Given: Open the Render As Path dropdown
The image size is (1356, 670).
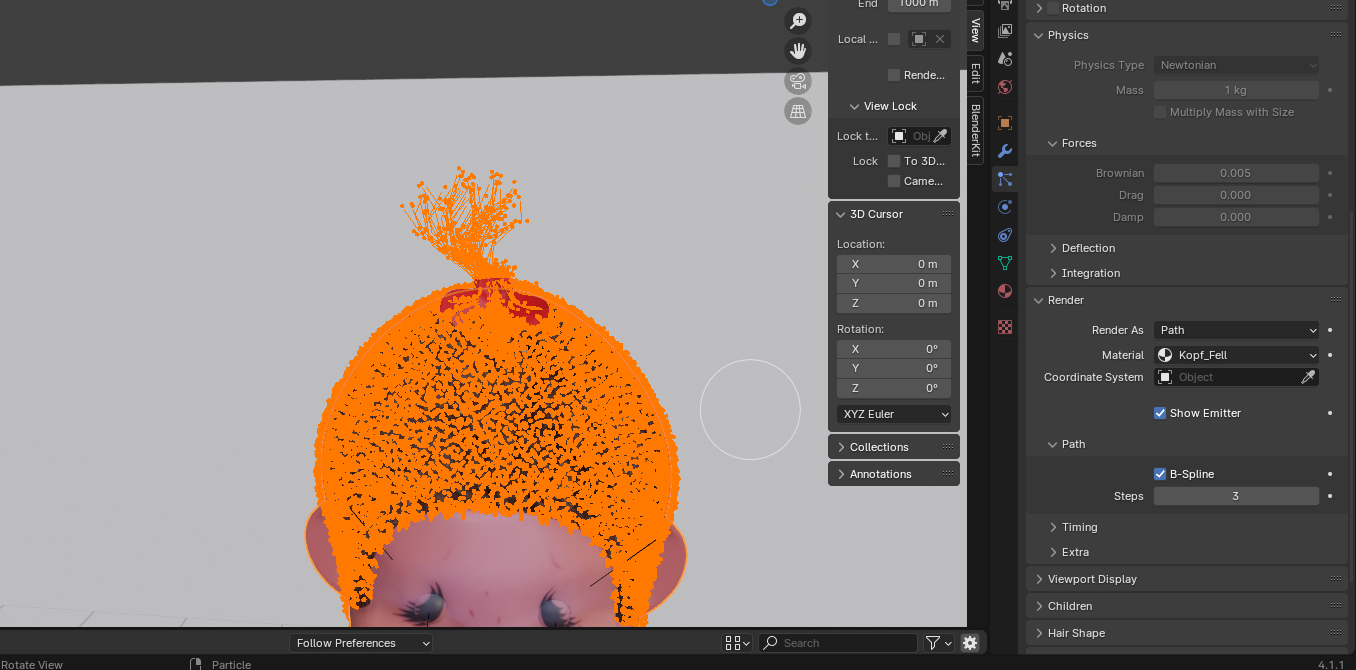Looking at the screenshot, I should tap(1236, 330).
